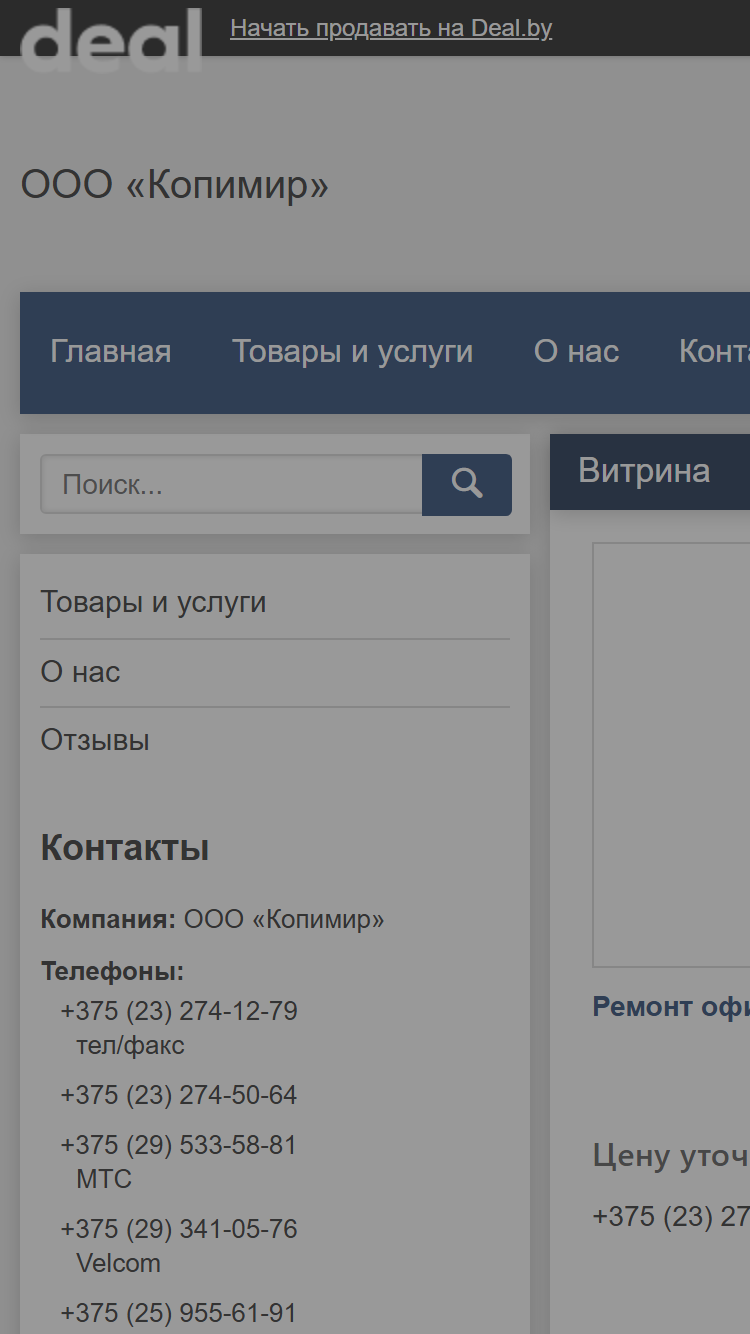
Task: Click phone number +375 (25) 955-61-91
Action: click(x=179, y=1313)
